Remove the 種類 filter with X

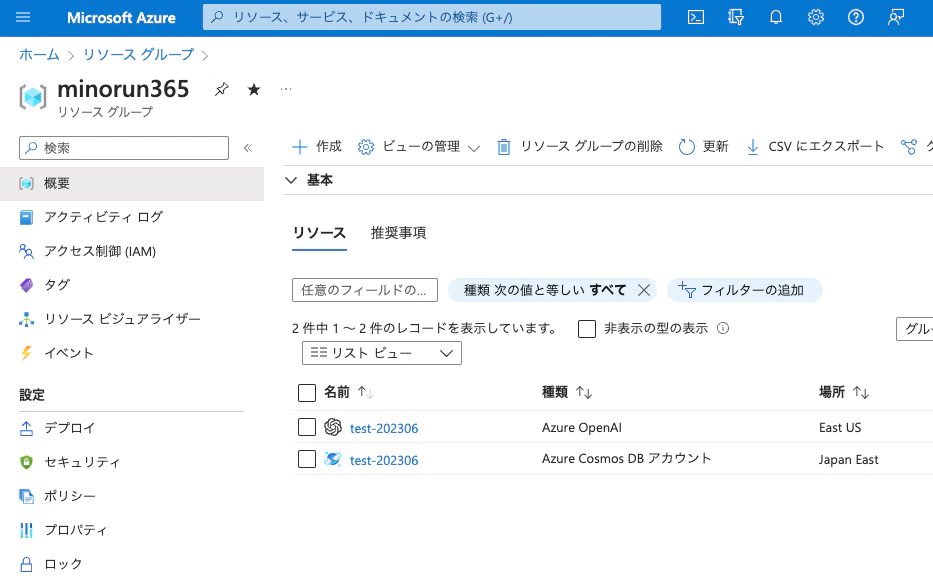[x=644, y=290]
